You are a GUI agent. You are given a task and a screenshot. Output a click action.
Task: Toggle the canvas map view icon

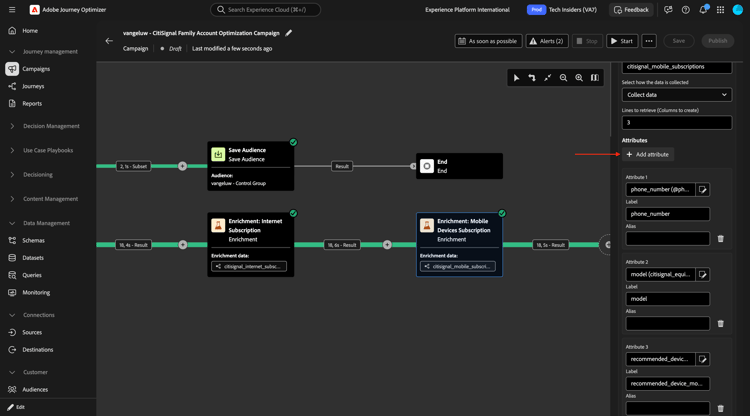pos(595,78)
